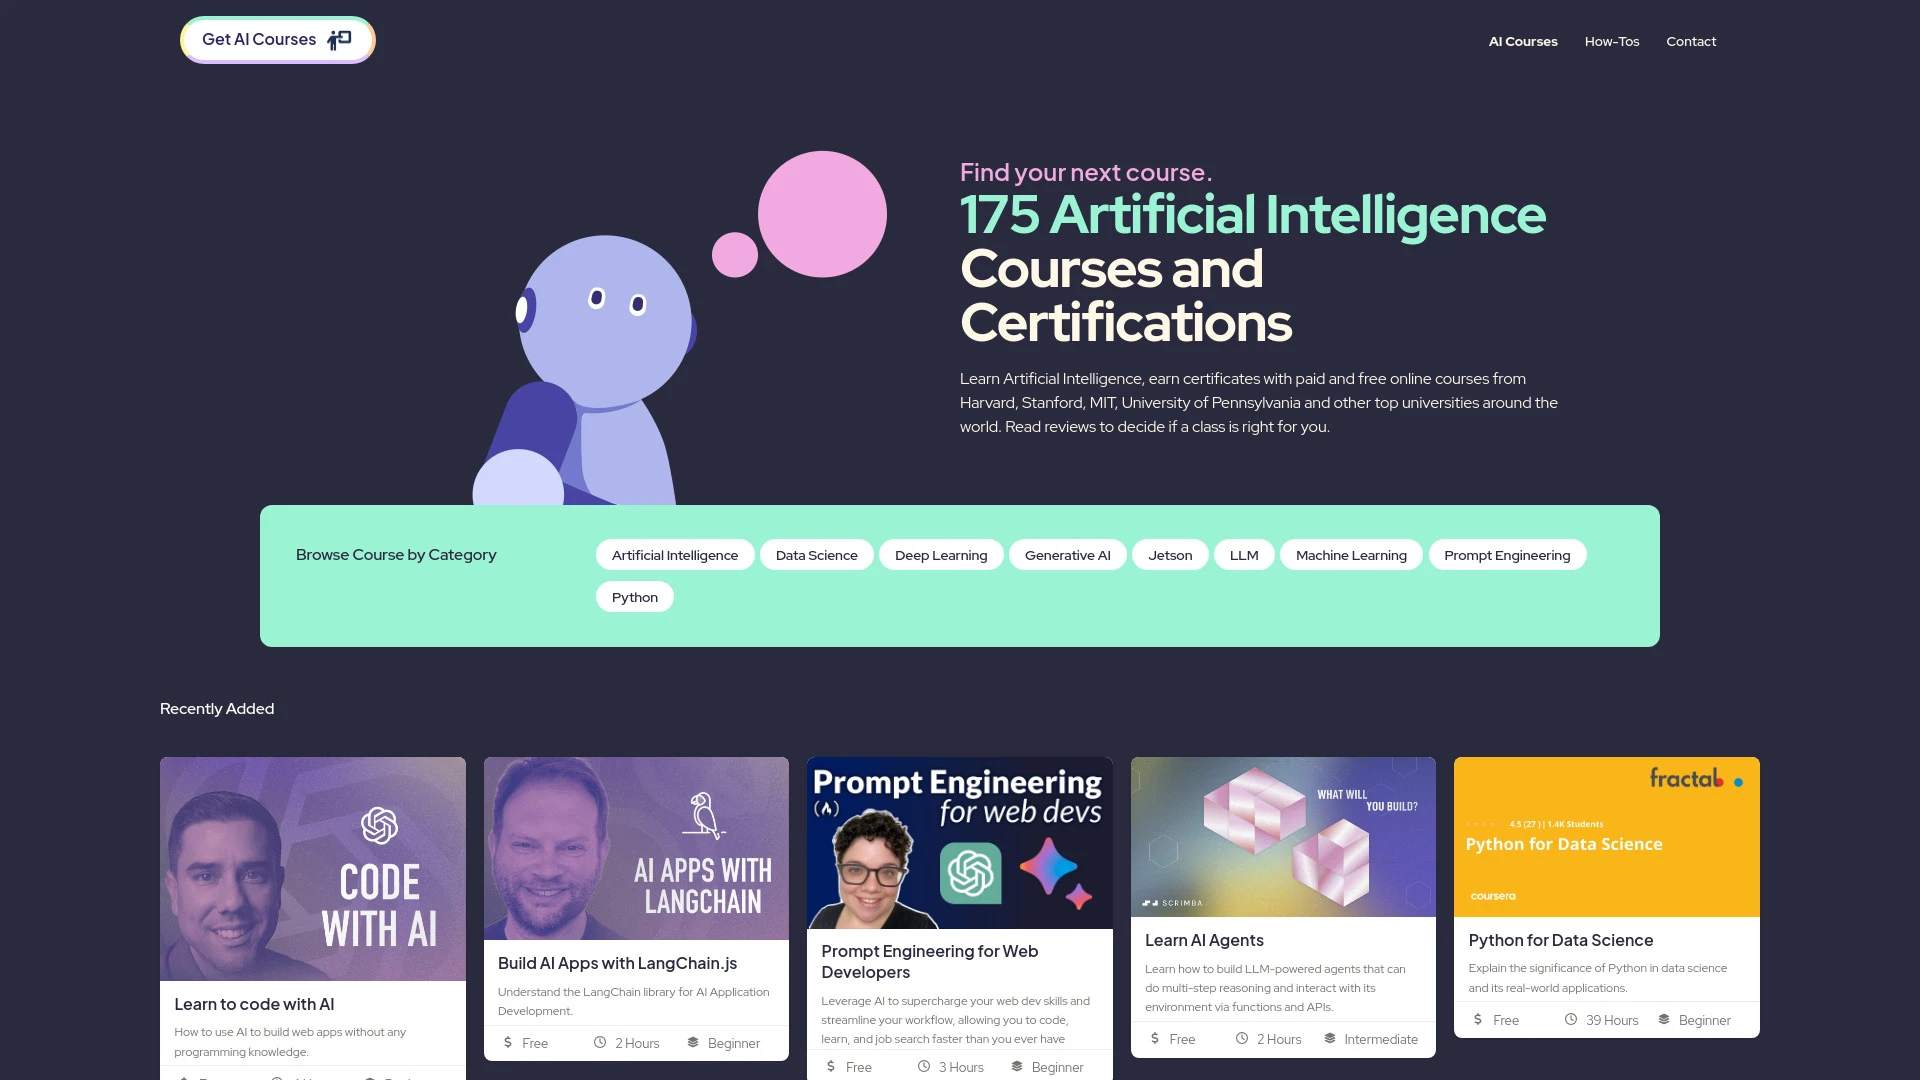Click the Recently Added section header
This screenshot has width=1920, height=1080.
[216, 708]
